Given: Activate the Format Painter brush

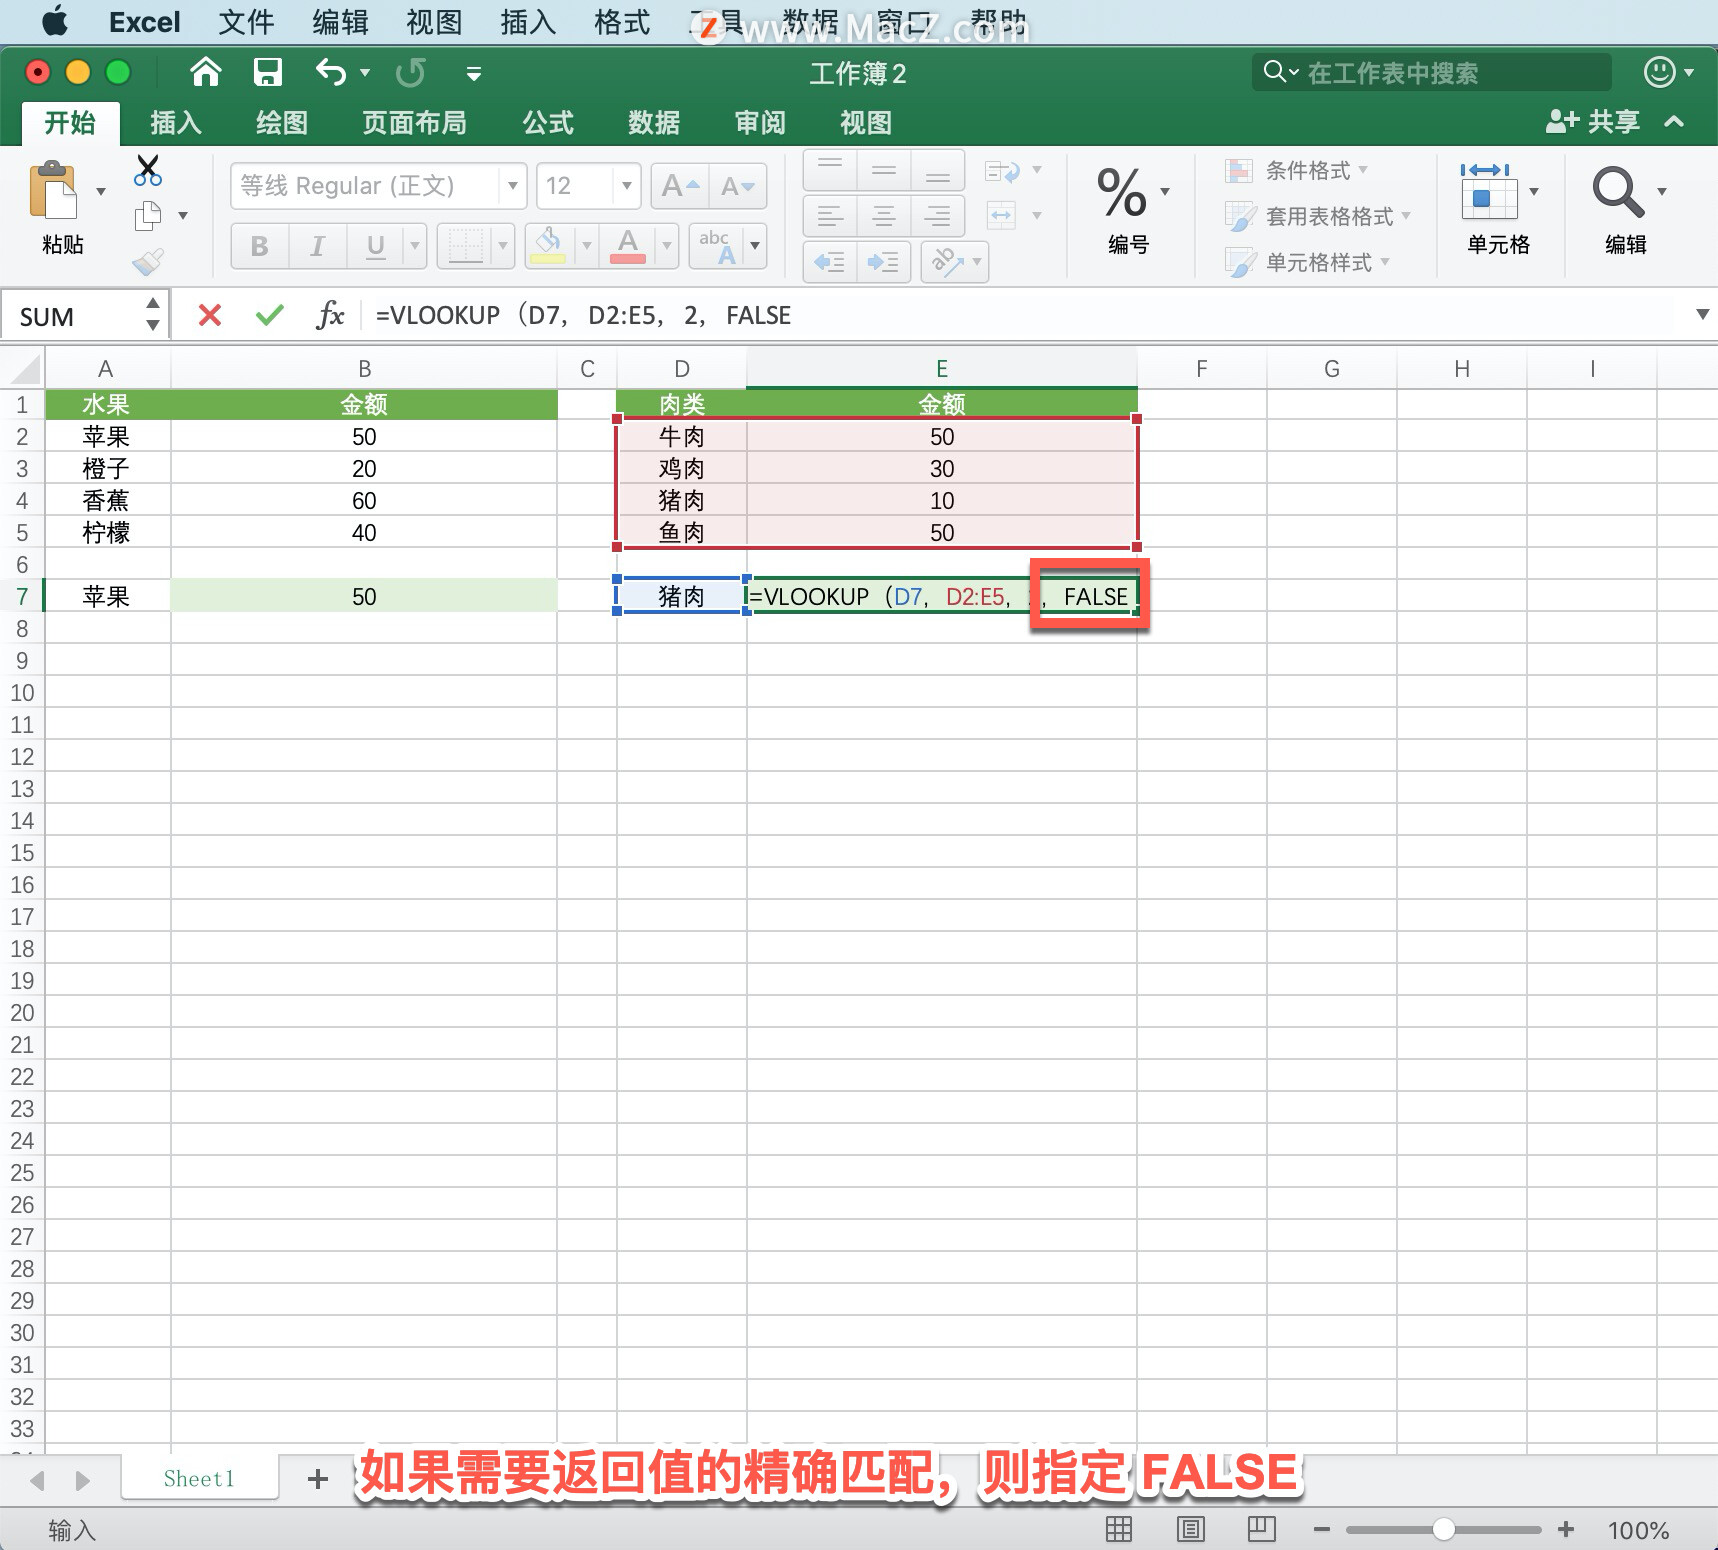Looking at the screenshot, I should 147,262.
